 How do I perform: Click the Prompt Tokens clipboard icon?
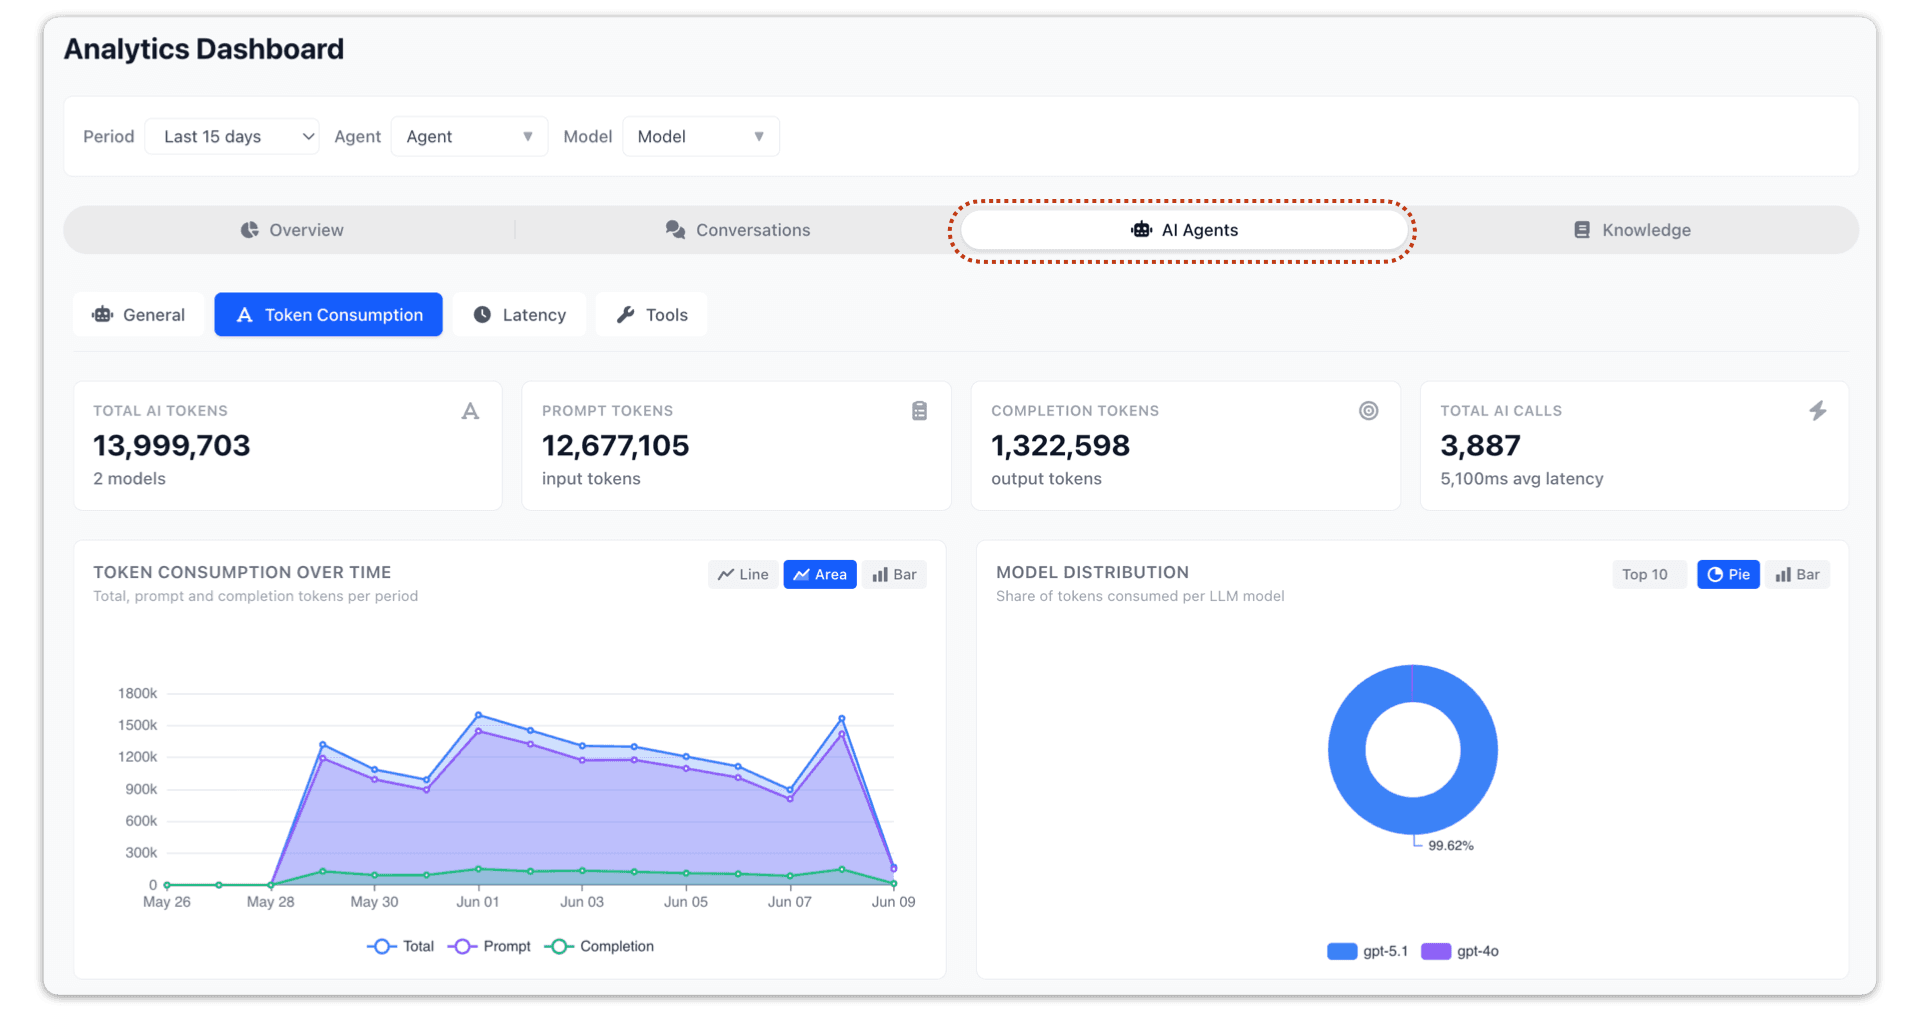pyautogui.click(x=919, y=411)
